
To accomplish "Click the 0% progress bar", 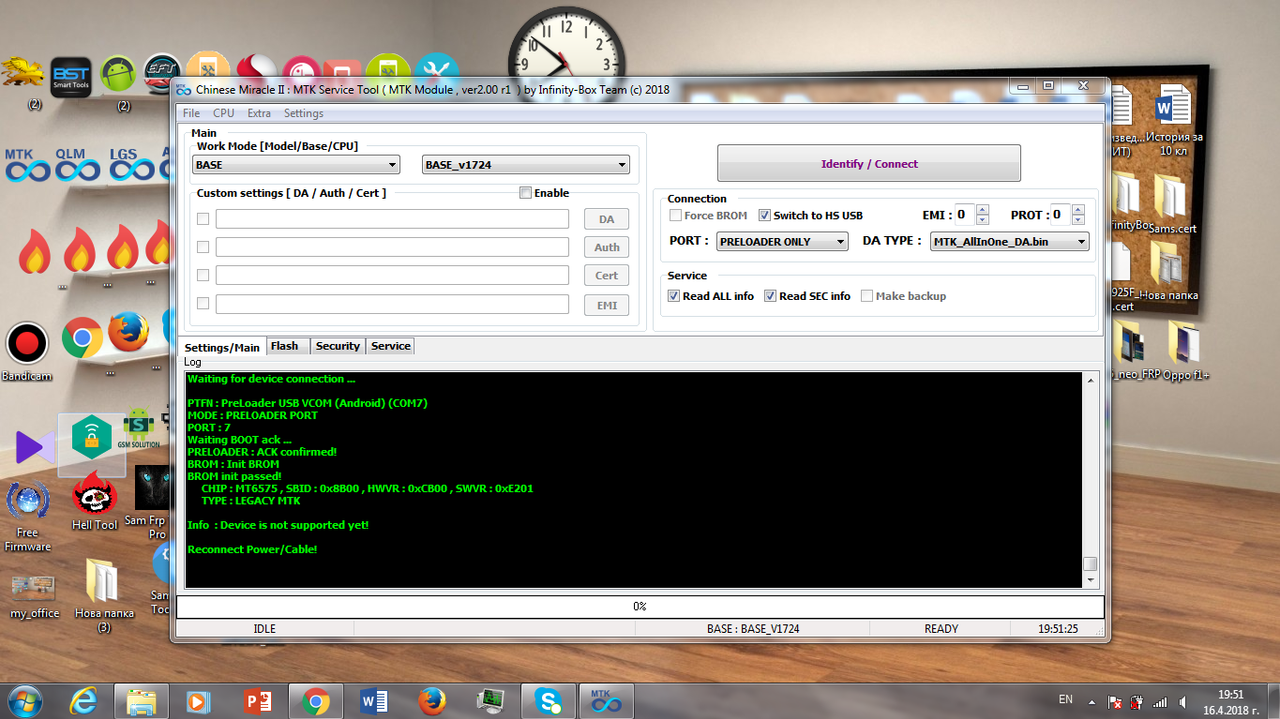I will click(x=640, y=606).
